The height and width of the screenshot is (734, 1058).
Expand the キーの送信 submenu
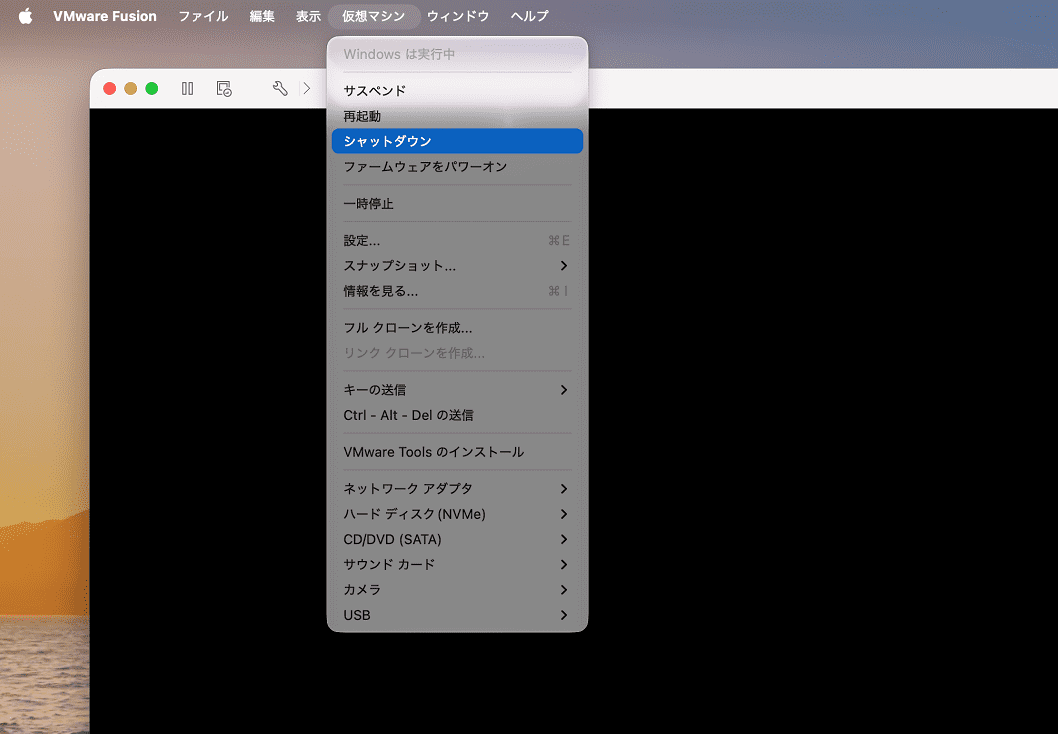click(x=457, y=390)
